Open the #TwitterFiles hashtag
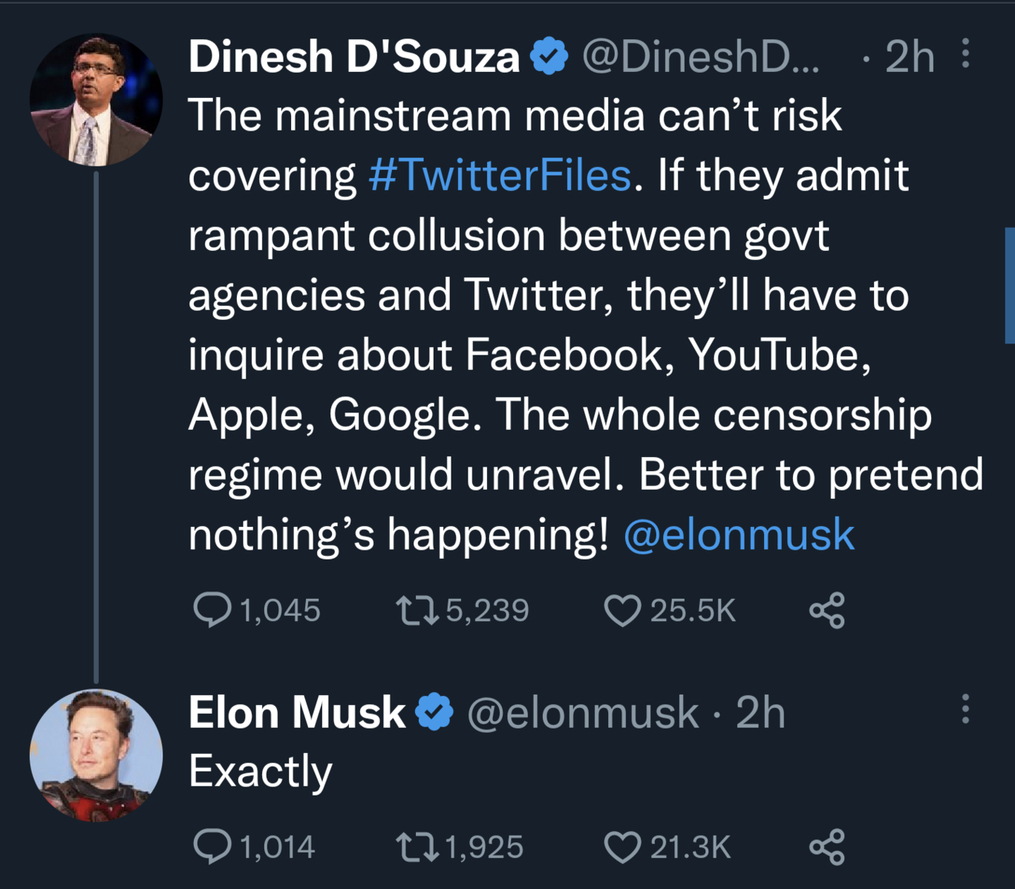1015x889 pixels. point(498,177)
